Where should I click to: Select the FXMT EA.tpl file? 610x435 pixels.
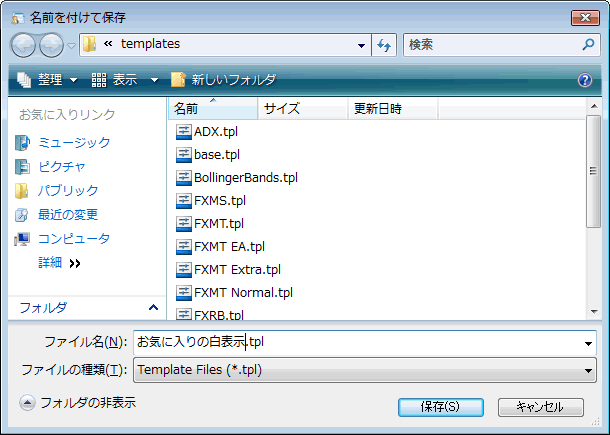pyautogui.click(x=230, y=247)
